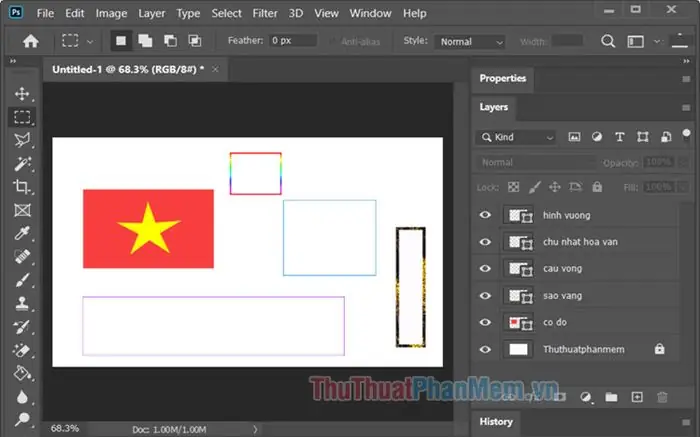The height and width of the screenshot is (437, 700).
Task: Hide the hinh vuong layer
Action: pos(485,215)
